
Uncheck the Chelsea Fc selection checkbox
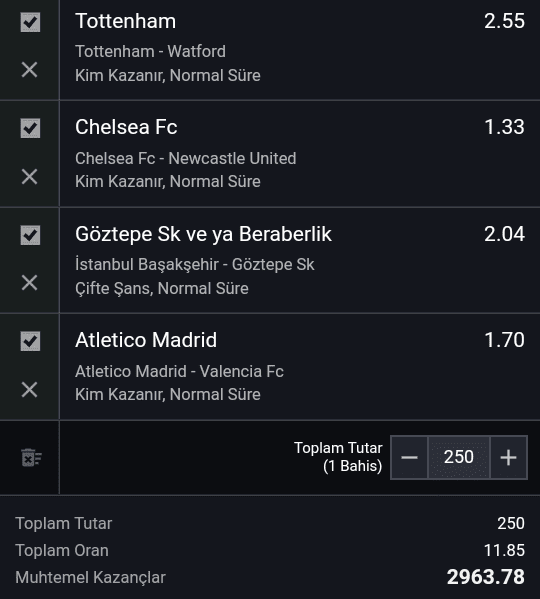point(30,128)
